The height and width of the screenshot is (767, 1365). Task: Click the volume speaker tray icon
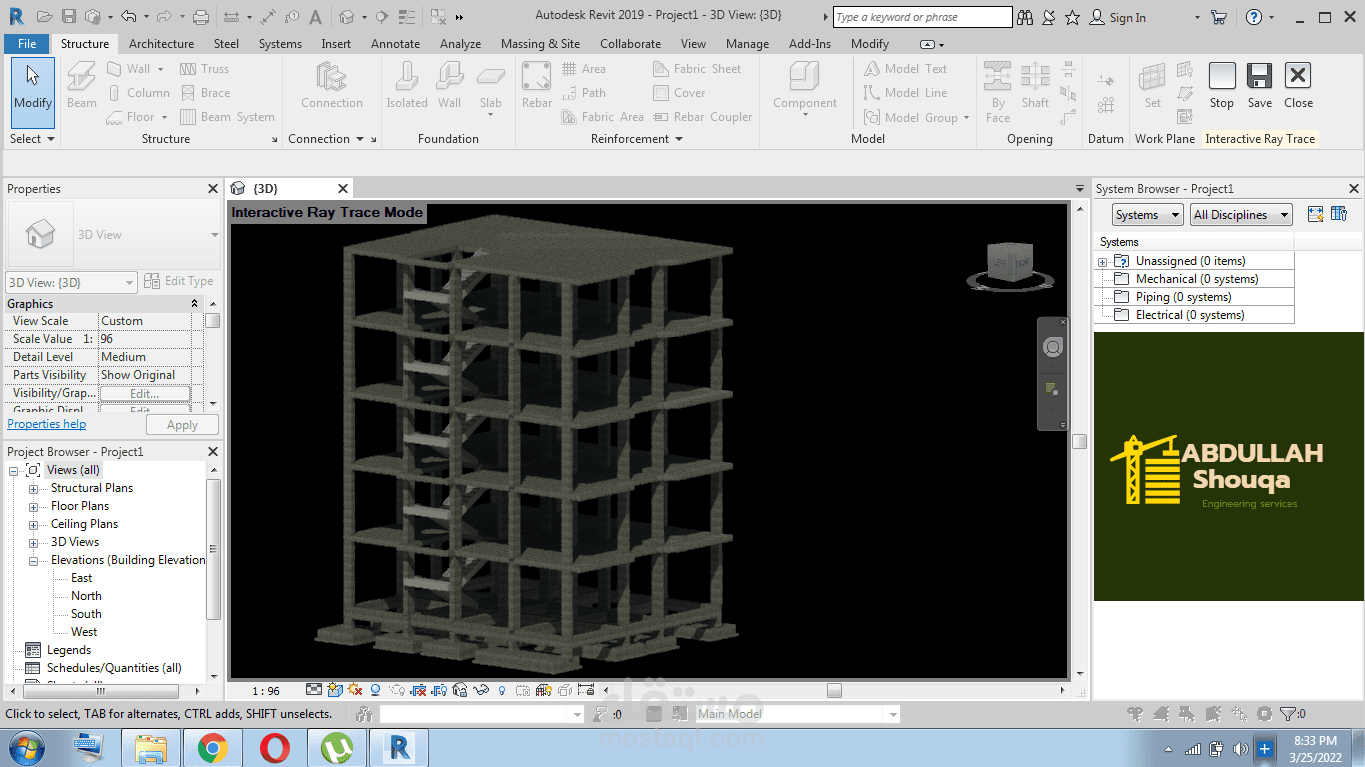coord(1241,749)
